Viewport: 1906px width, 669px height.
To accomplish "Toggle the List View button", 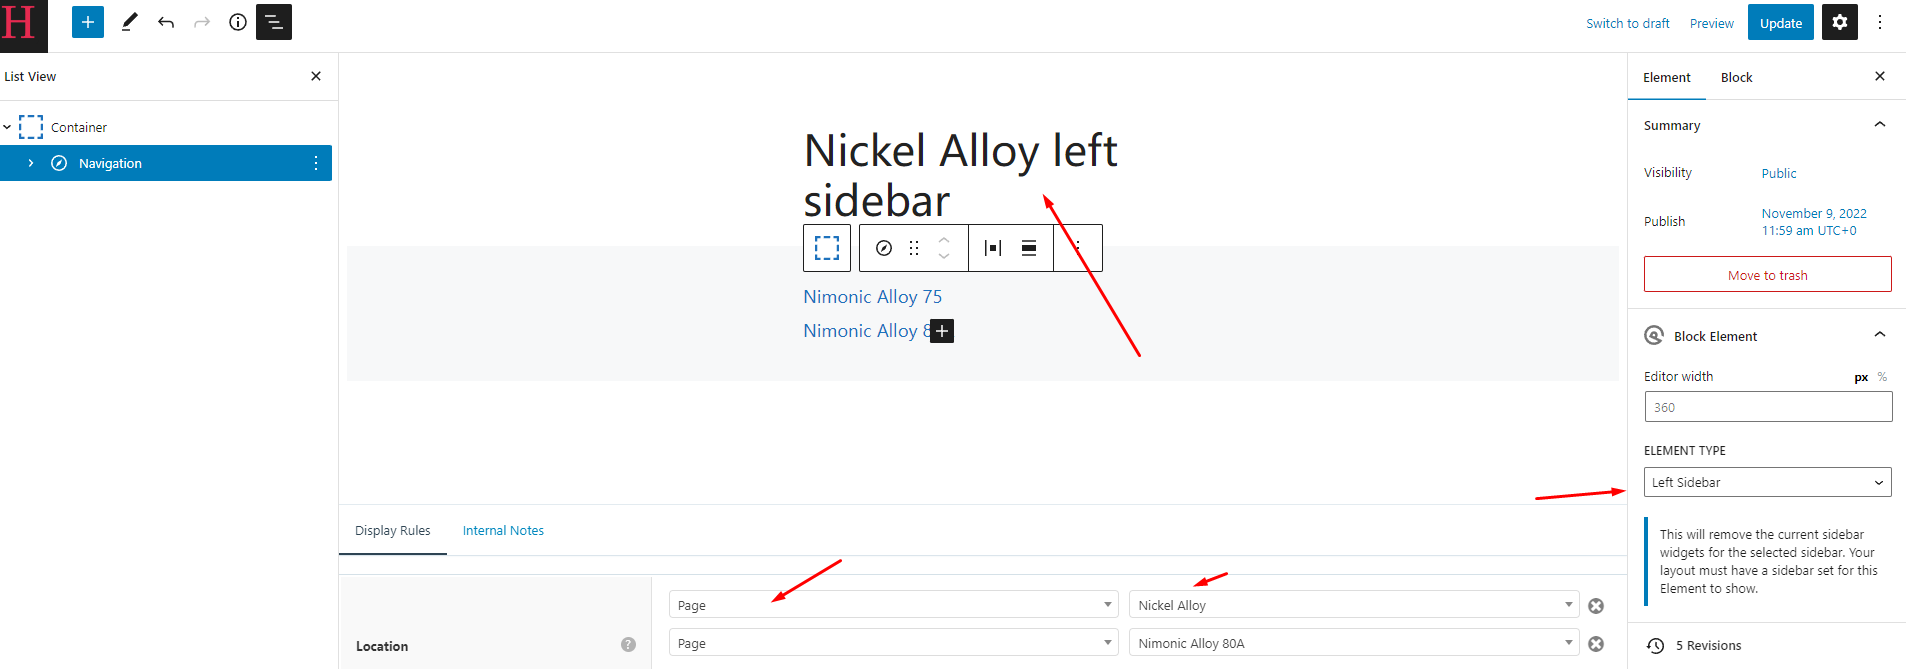I will coord(274,22).
